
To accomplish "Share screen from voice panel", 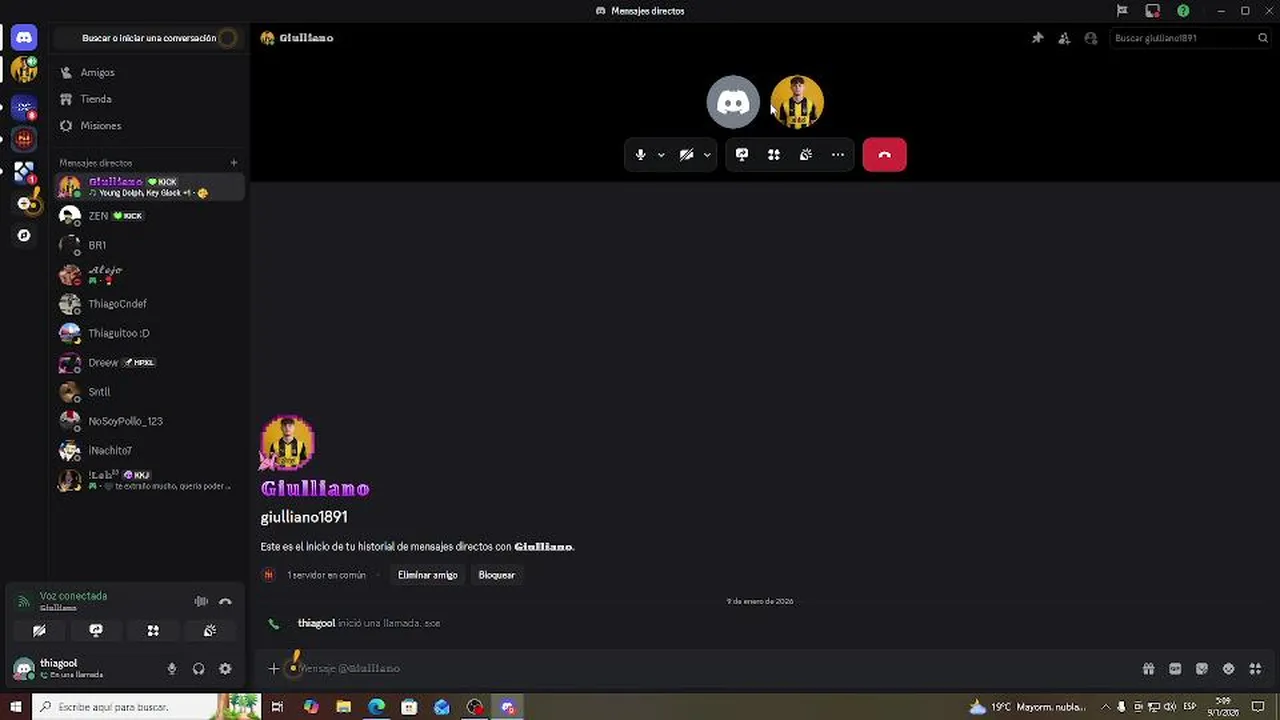I will click(96, 631).
